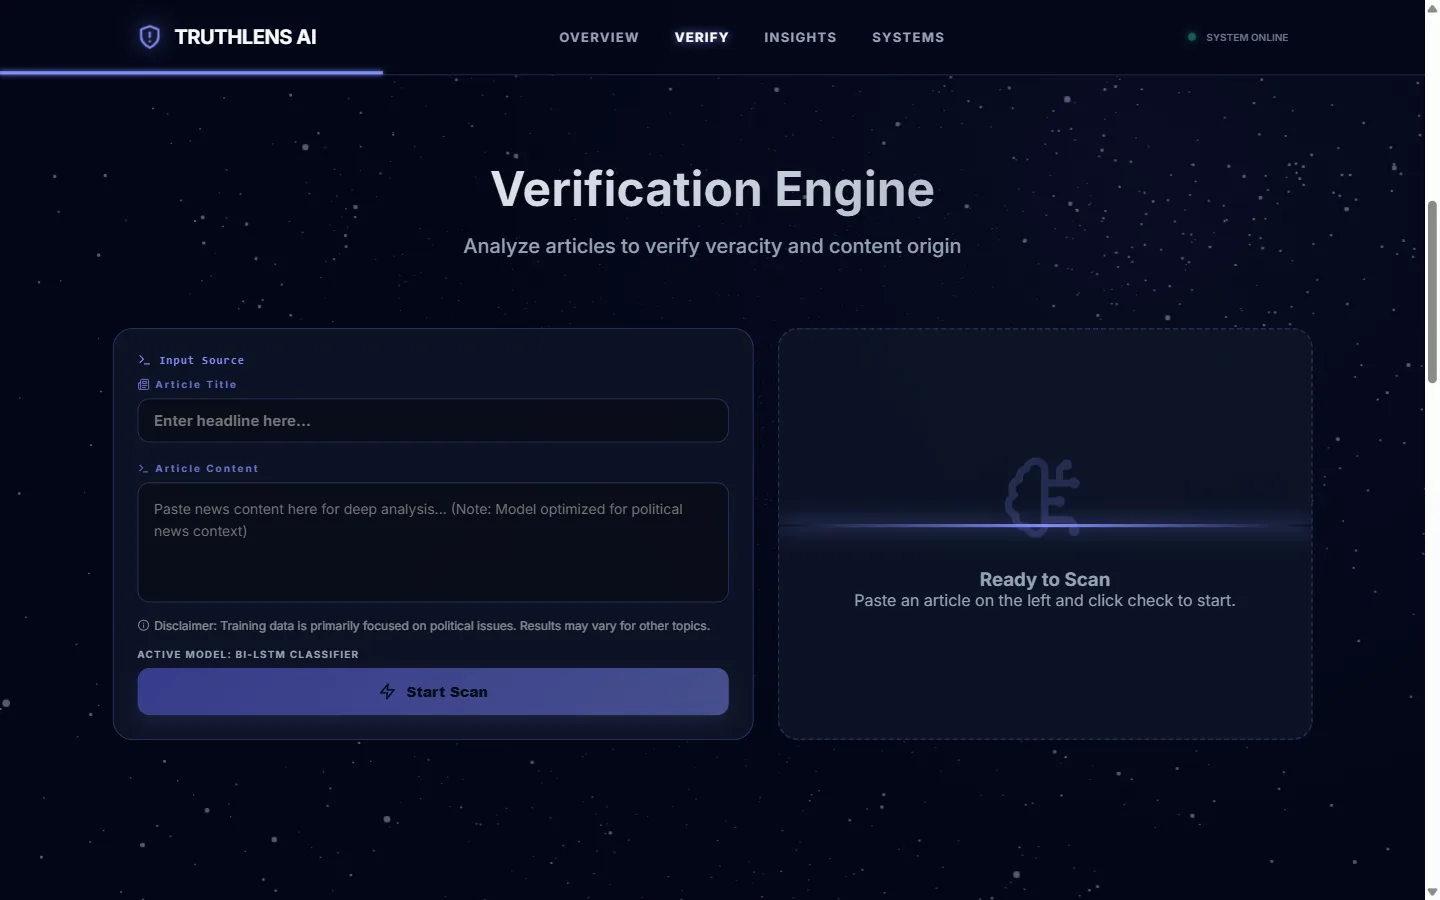Click the 'Input Source' label
This screenshot has width=1440, height=900.
[202, 360]
